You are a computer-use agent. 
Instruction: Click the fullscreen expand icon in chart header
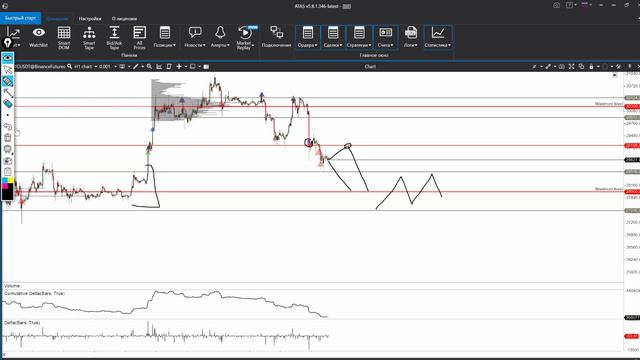(x=571, y=66)
